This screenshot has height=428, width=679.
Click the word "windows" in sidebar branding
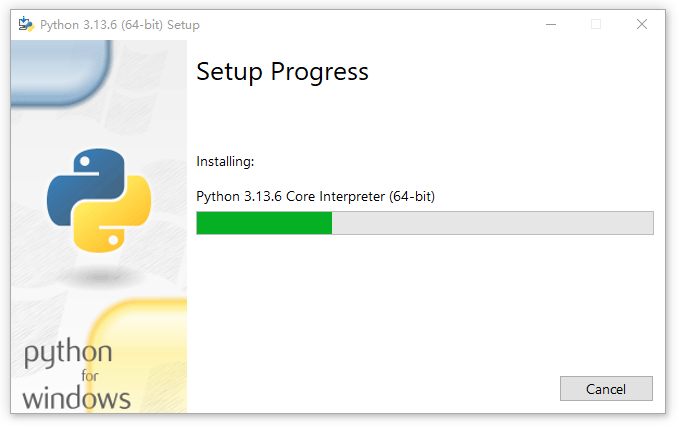76,398
